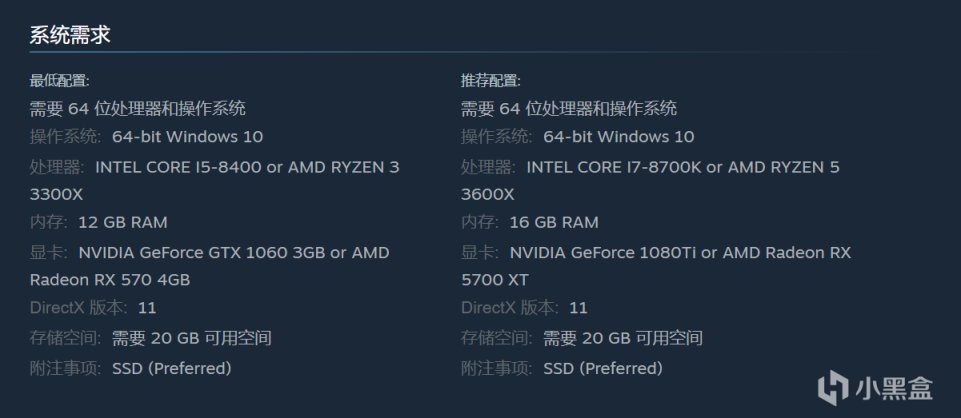
Task: Click the Intel Core i7-8700K processor line
Action: click(x=682, y=167)
